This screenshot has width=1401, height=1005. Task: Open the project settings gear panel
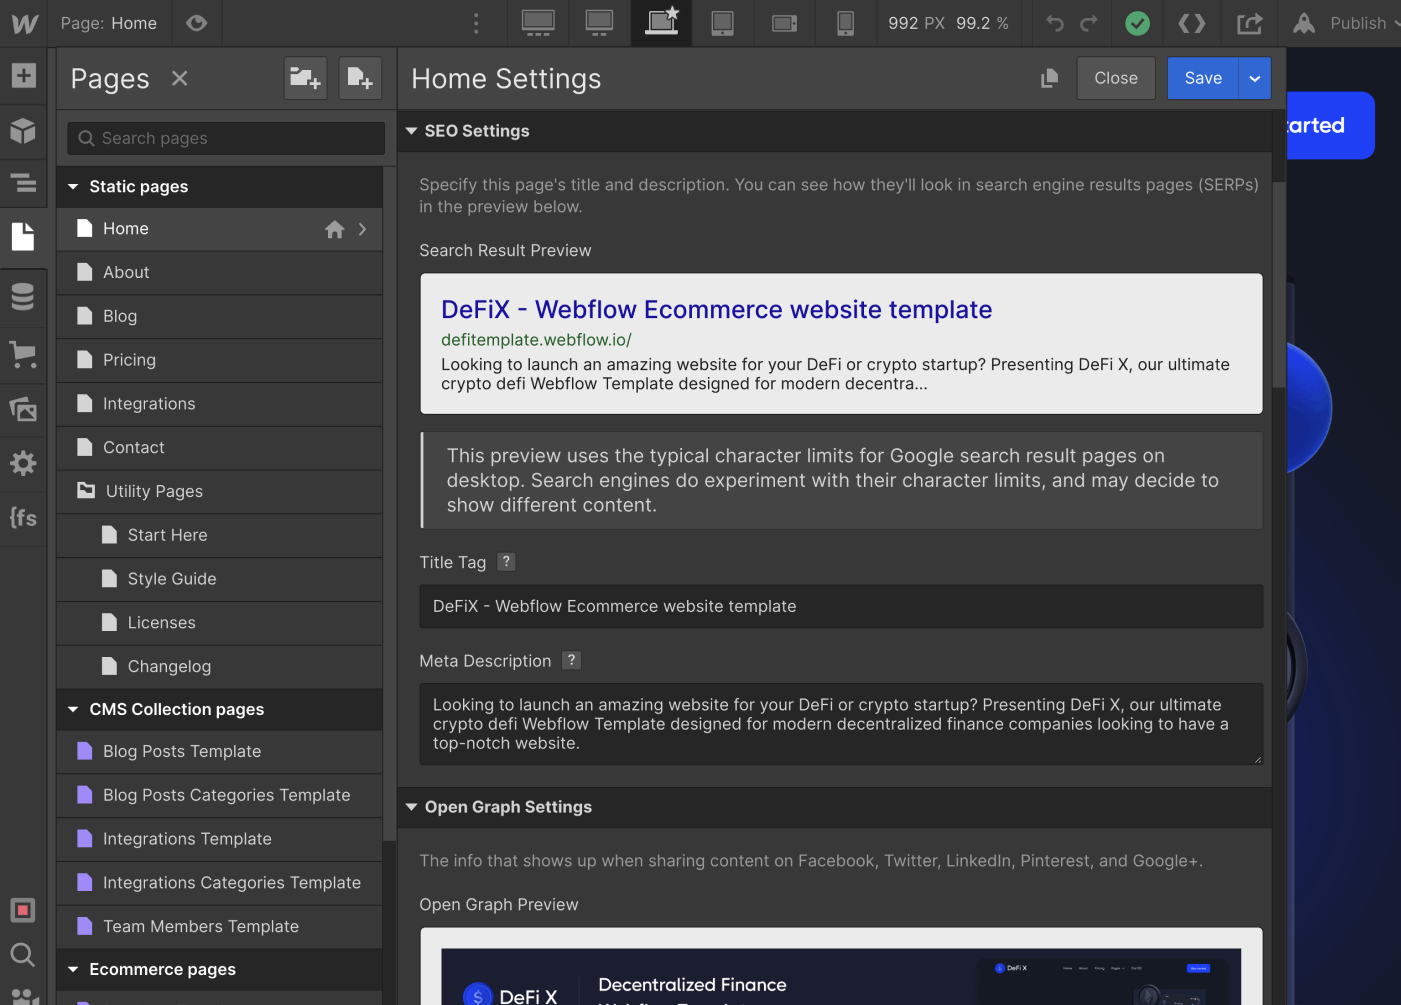click(23, 463)
